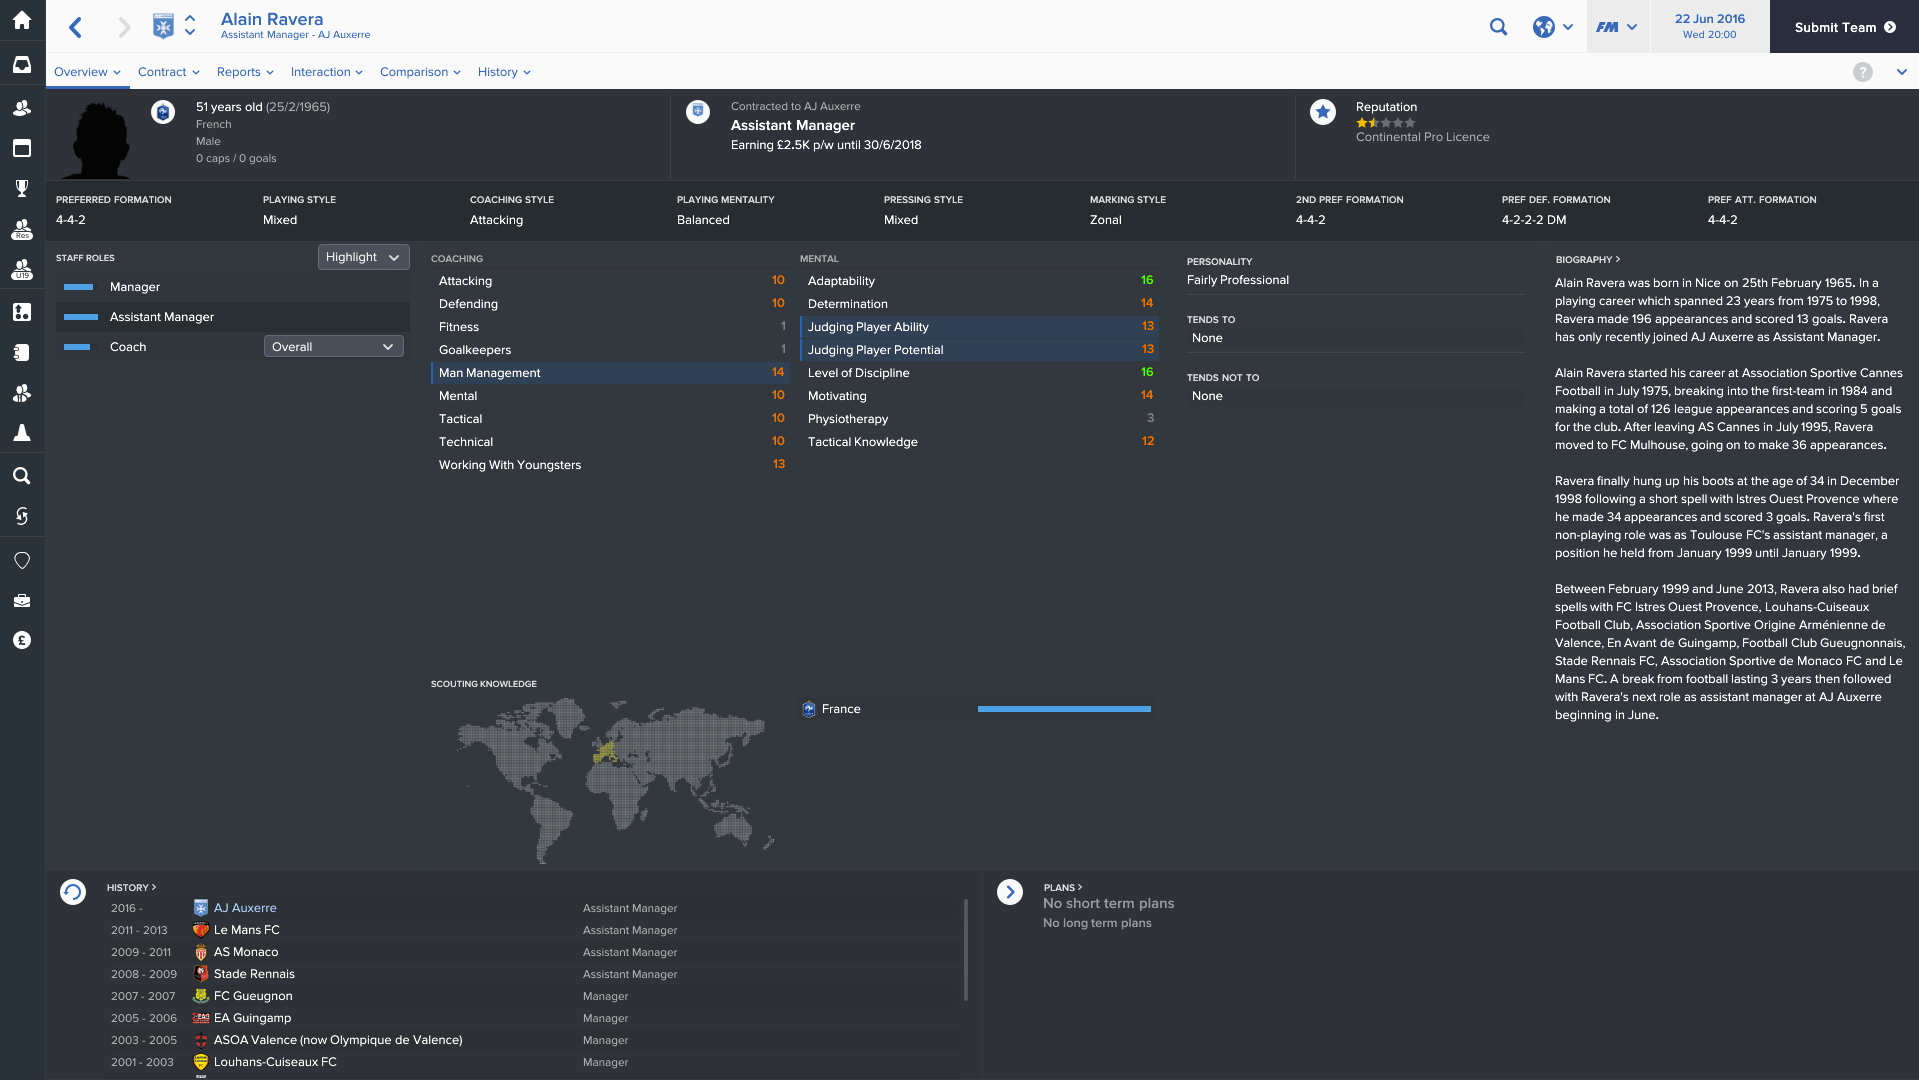Click the French nationality badge icon

click(x=163, y=112)
